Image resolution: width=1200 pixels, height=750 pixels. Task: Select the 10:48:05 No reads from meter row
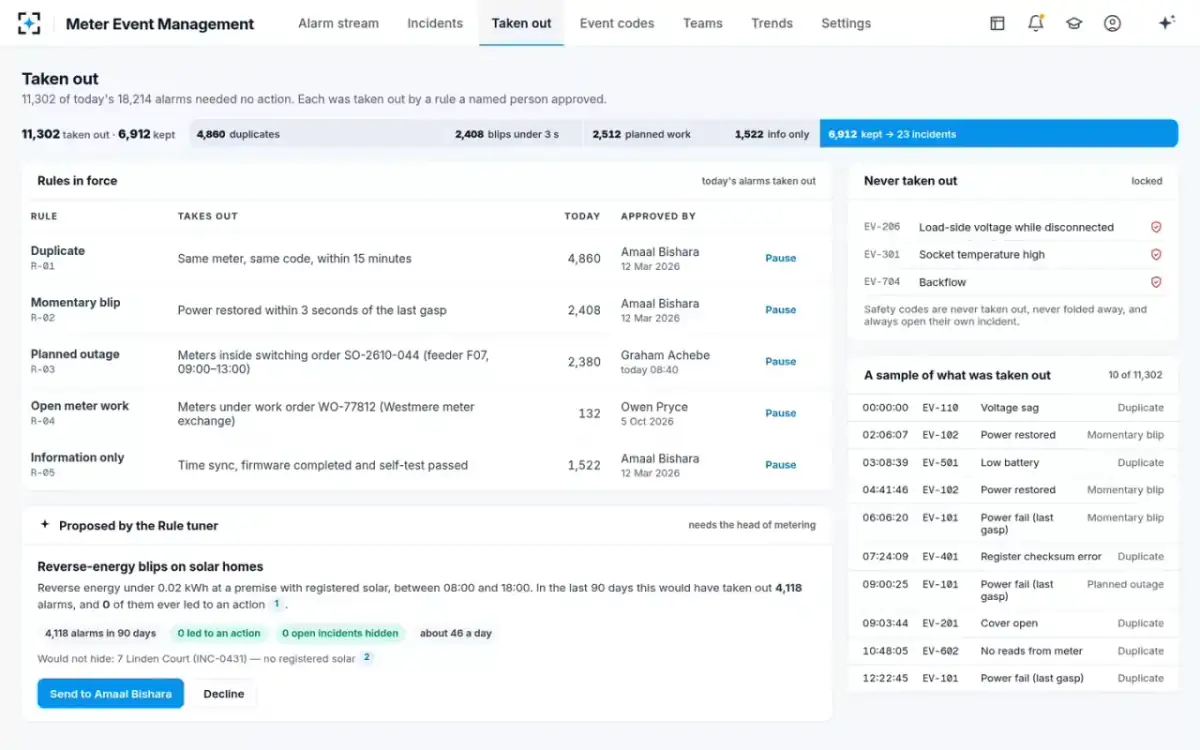click(1013, 651)
